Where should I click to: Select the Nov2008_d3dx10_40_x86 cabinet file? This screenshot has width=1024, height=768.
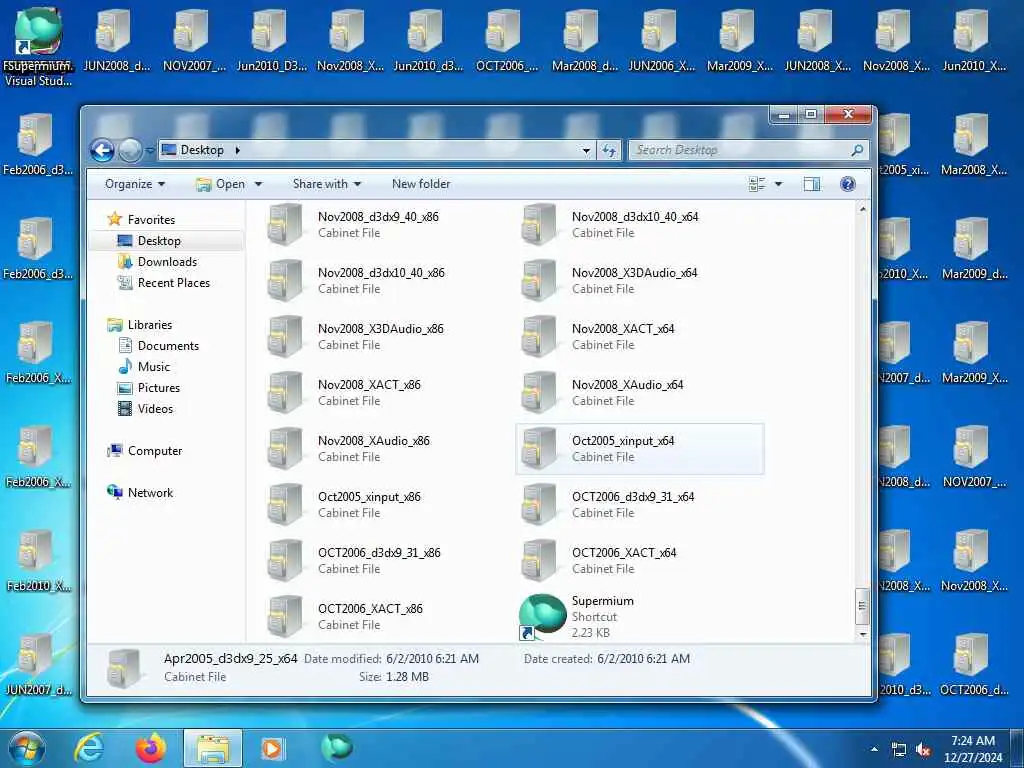point(385,281)
